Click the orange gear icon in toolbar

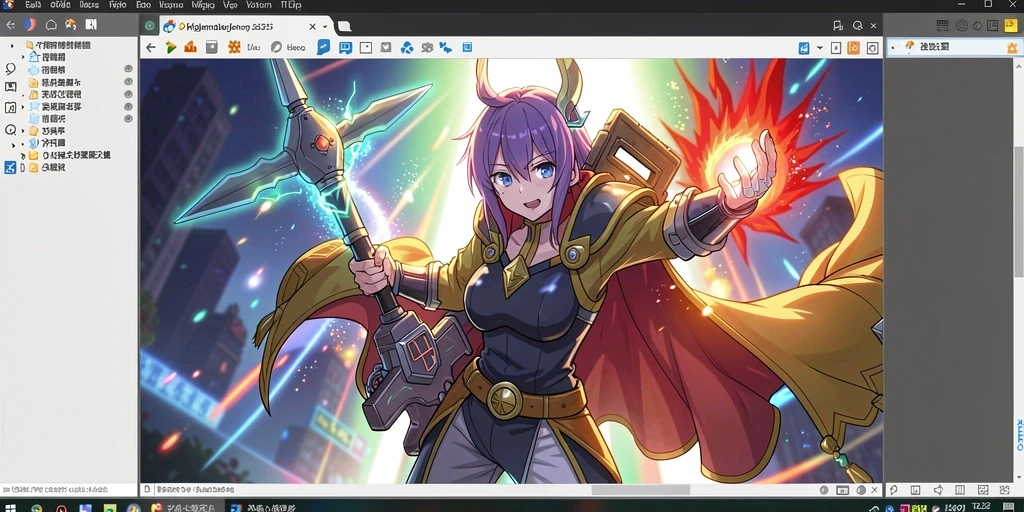234,48
